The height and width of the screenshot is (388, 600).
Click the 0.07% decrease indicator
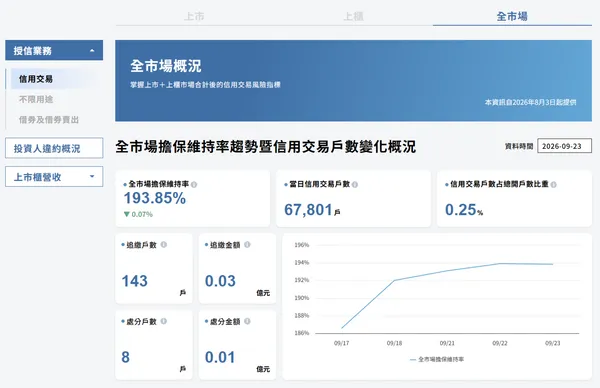pos(138,214)
